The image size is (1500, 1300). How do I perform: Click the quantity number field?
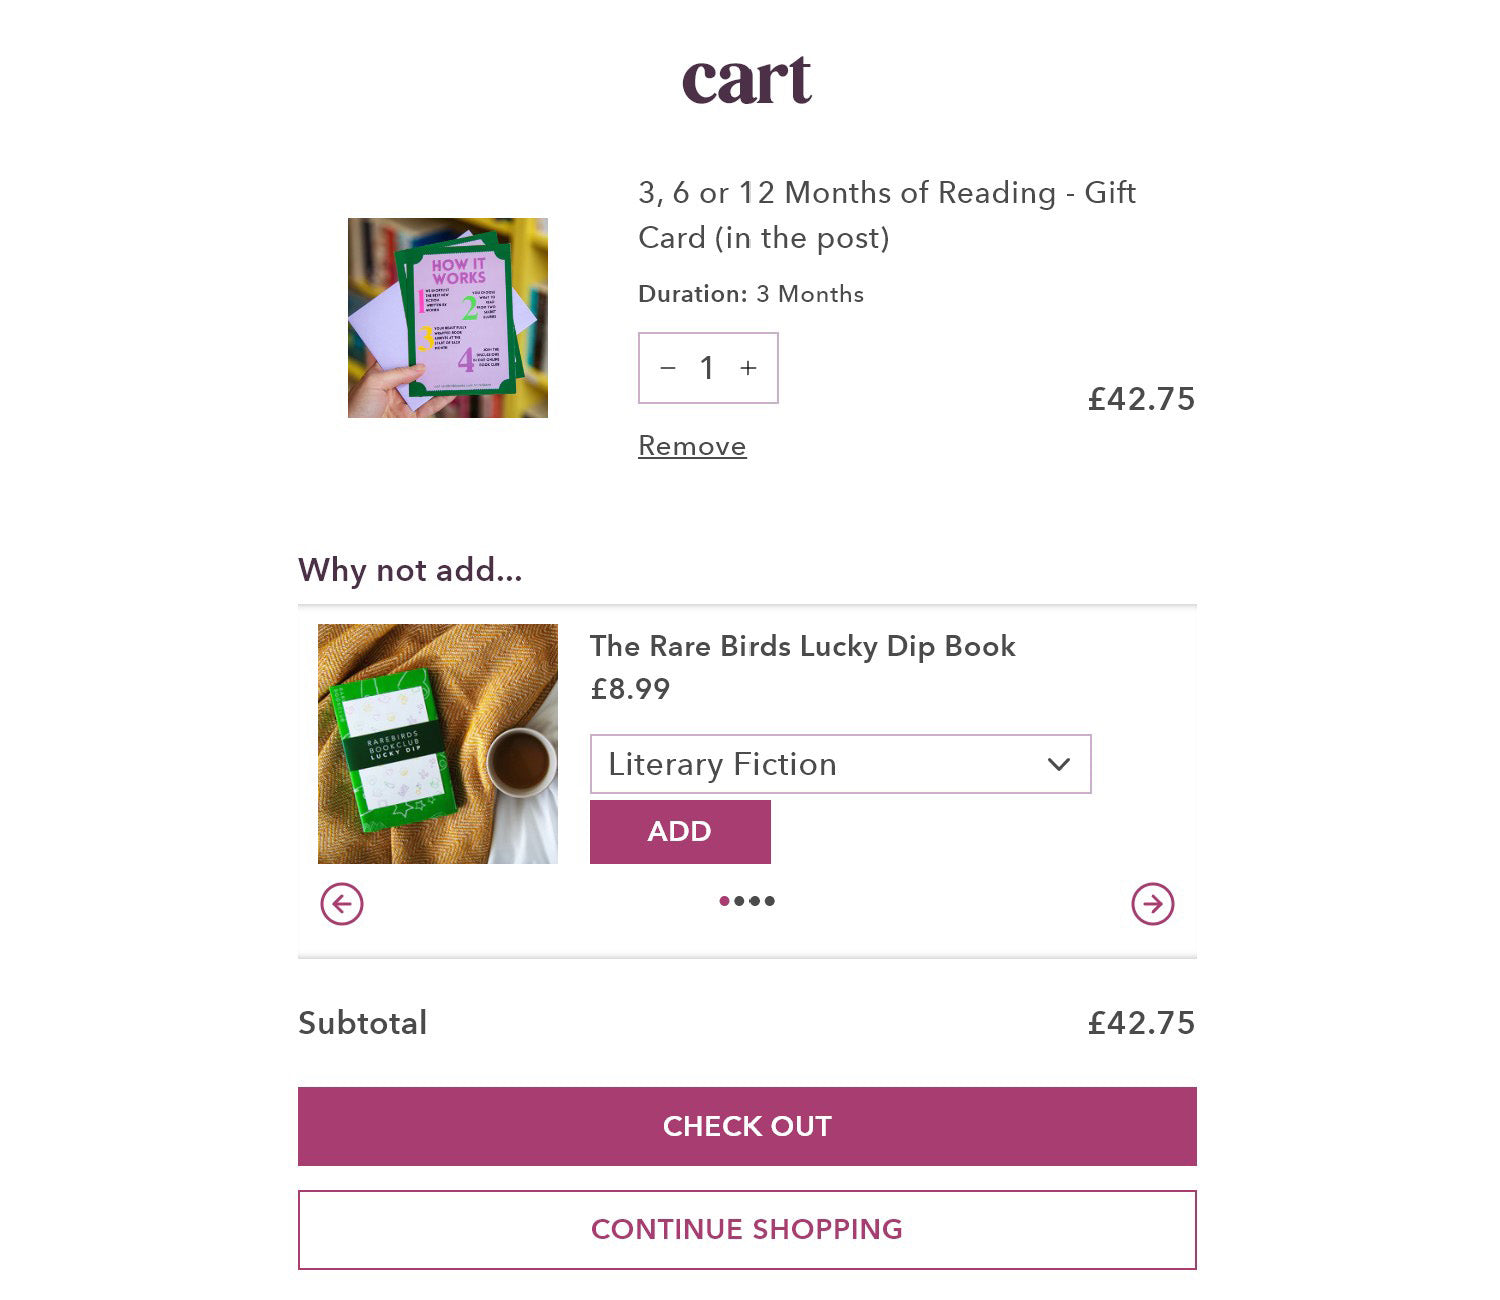[x=707, y=368]
